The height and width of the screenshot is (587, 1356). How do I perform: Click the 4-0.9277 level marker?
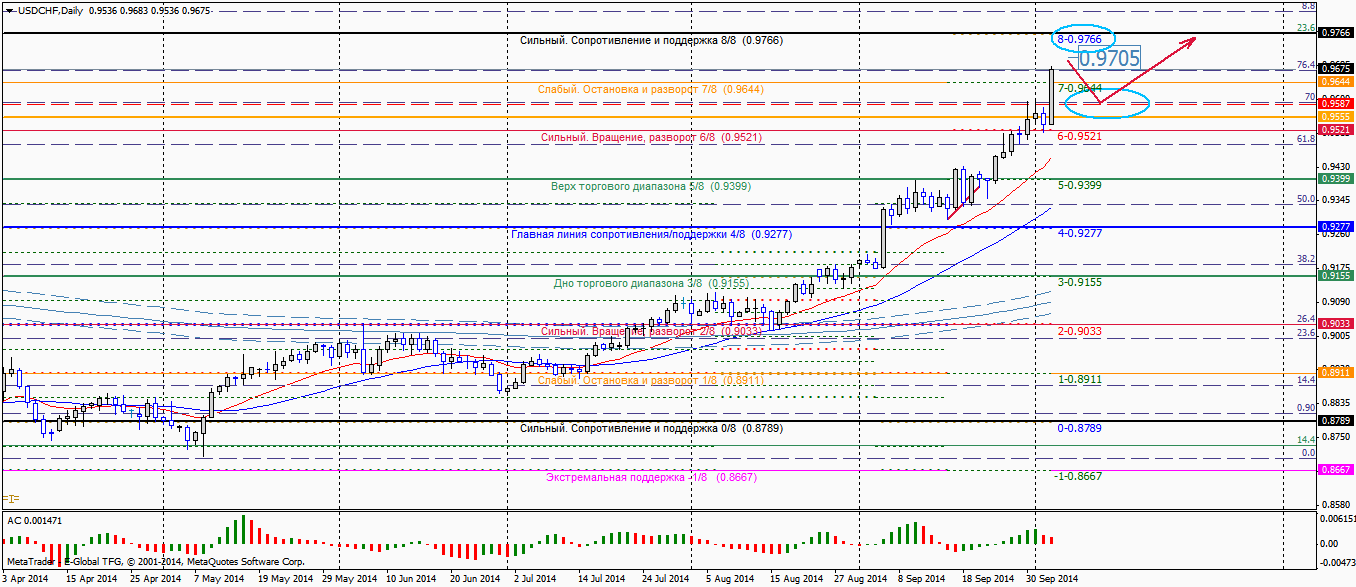(x=1079, y=233)
